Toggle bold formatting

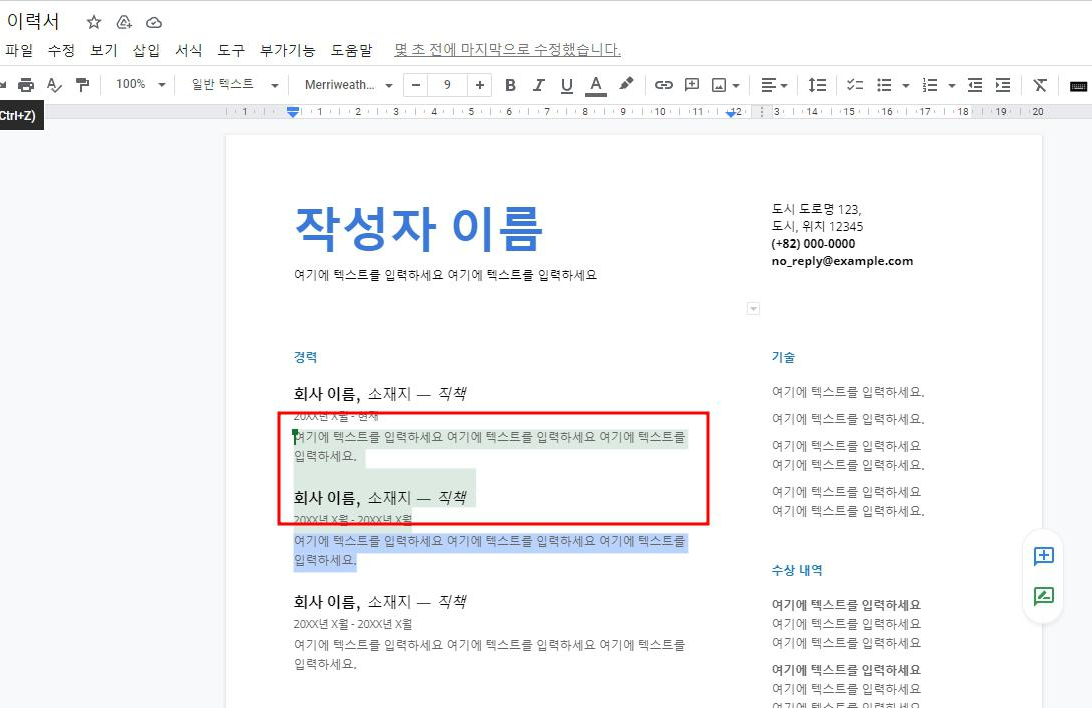511,85
